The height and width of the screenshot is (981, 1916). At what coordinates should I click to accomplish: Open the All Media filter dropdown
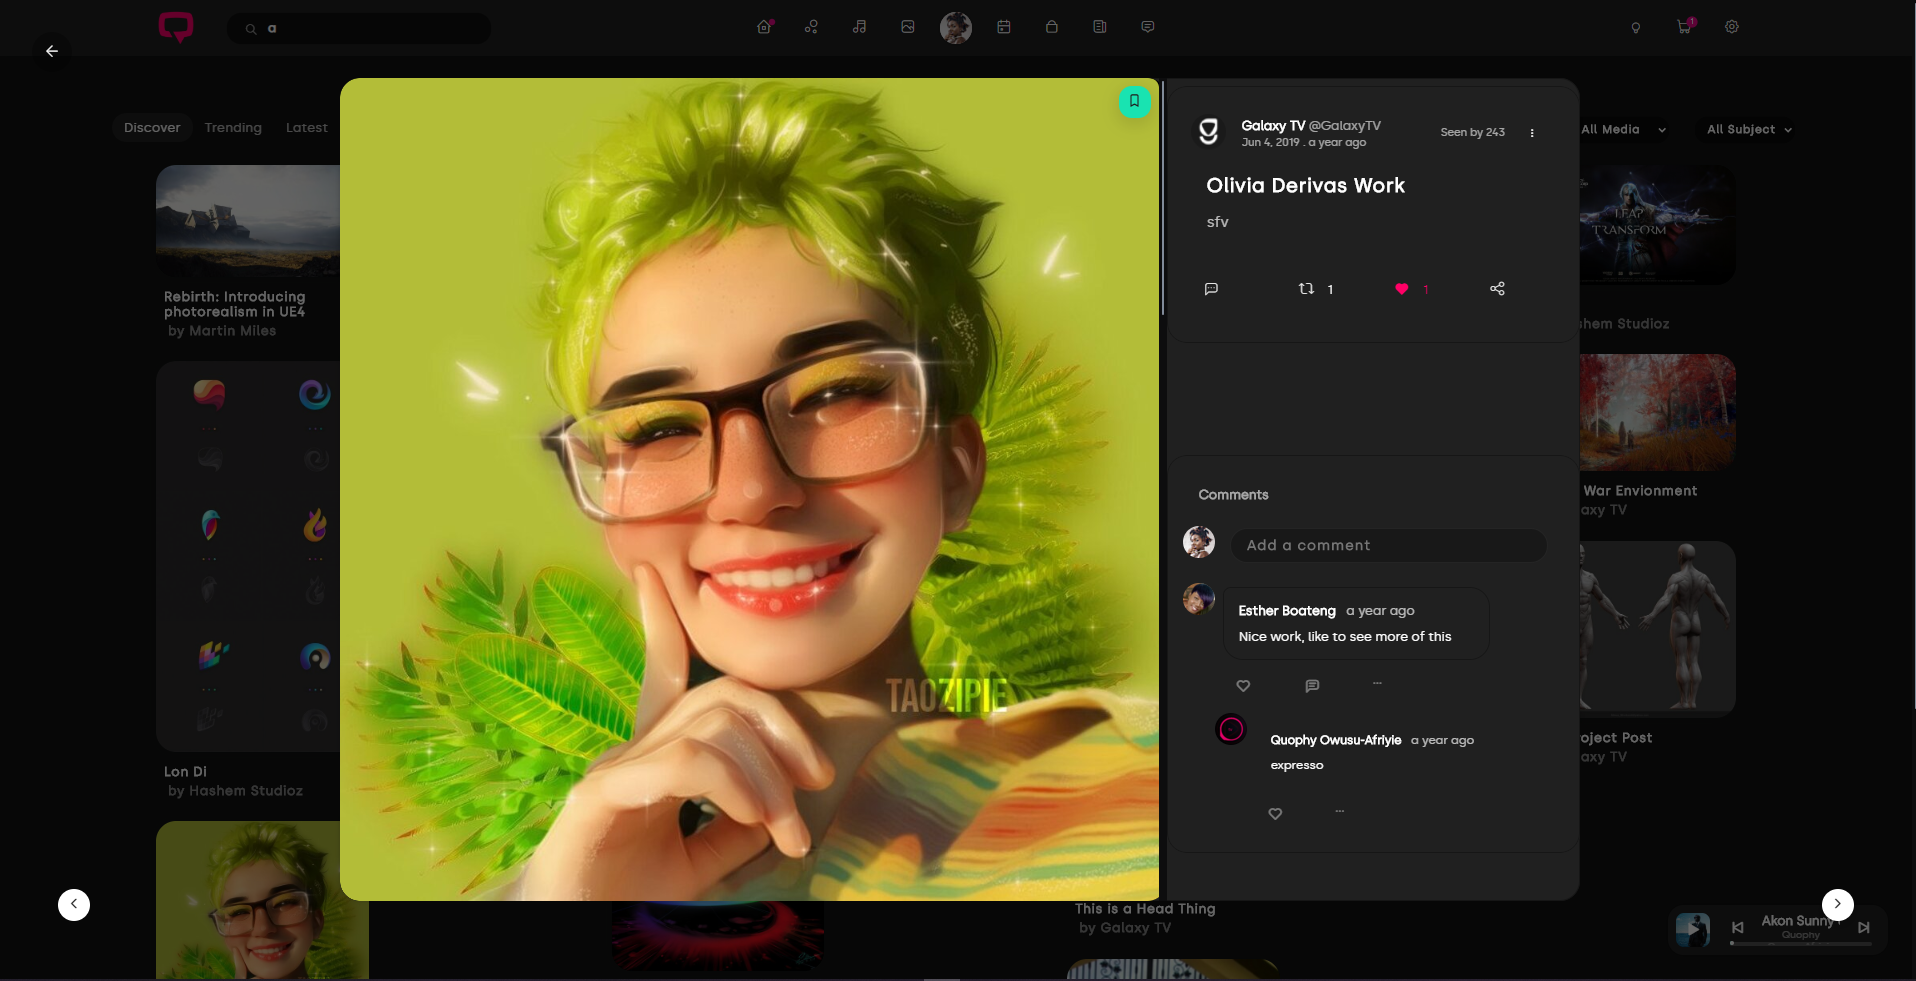(x=1623, y=129)
